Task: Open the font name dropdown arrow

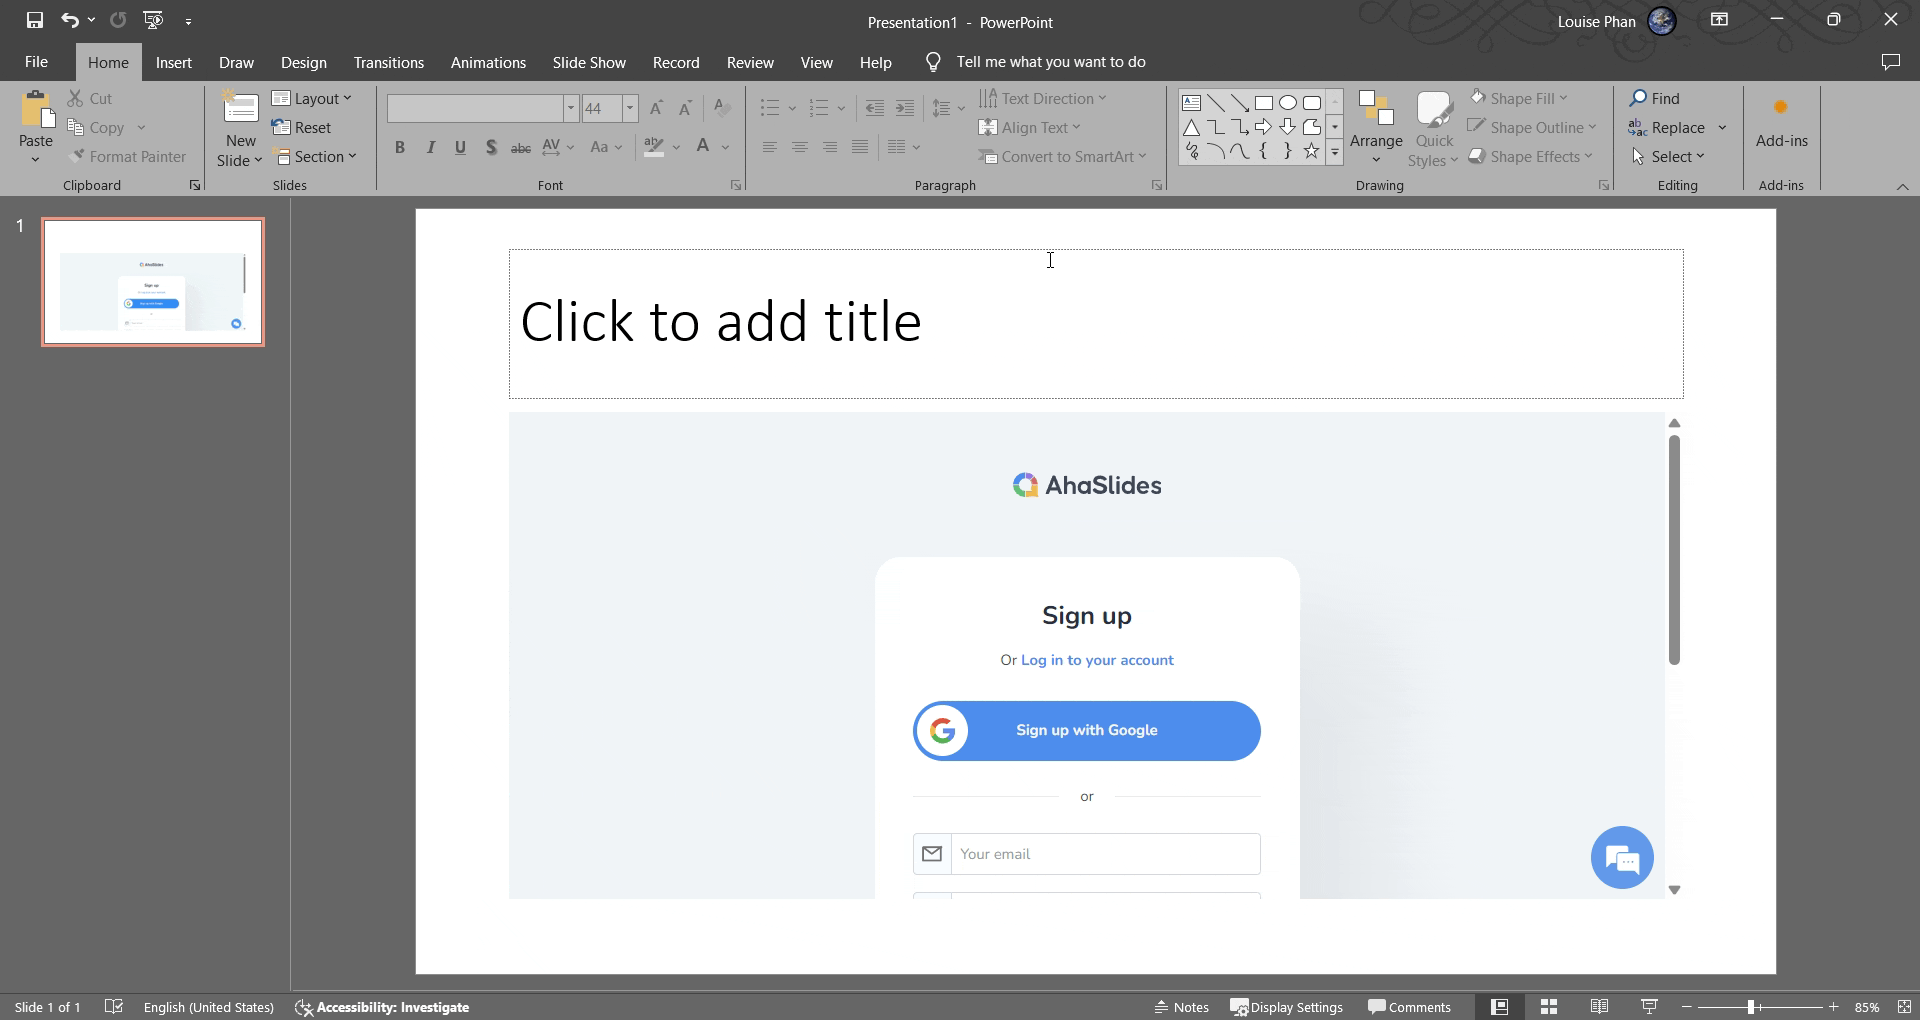Action: (570, 108)
